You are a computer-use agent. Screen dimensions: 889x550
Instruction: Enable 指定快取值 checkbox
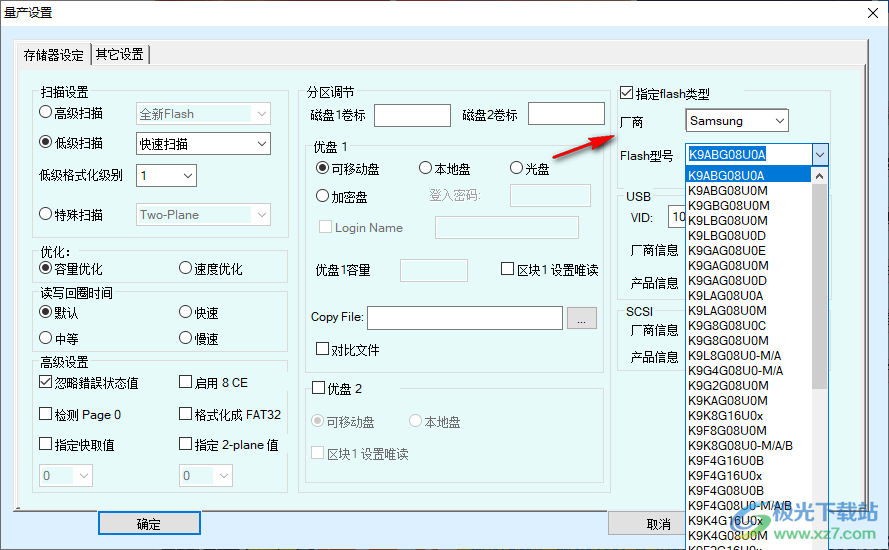(45, 444)
